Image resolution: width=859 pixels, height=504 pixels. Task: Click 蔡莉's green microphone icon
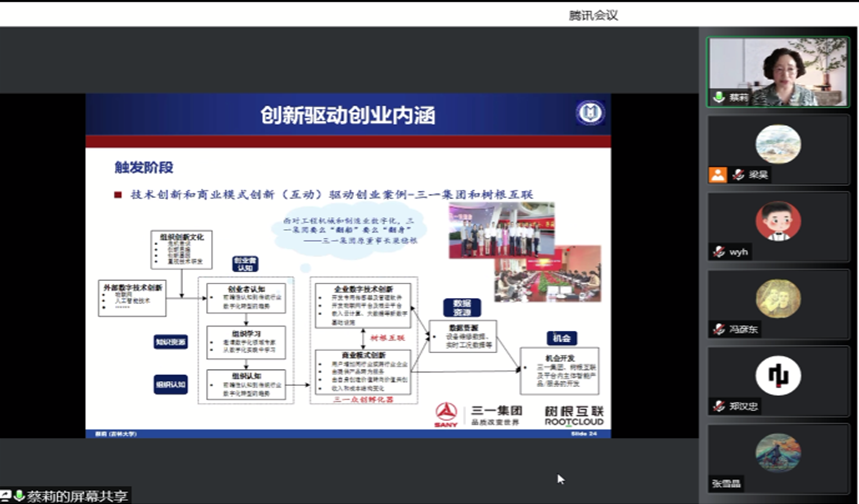[x=718, y=97]
